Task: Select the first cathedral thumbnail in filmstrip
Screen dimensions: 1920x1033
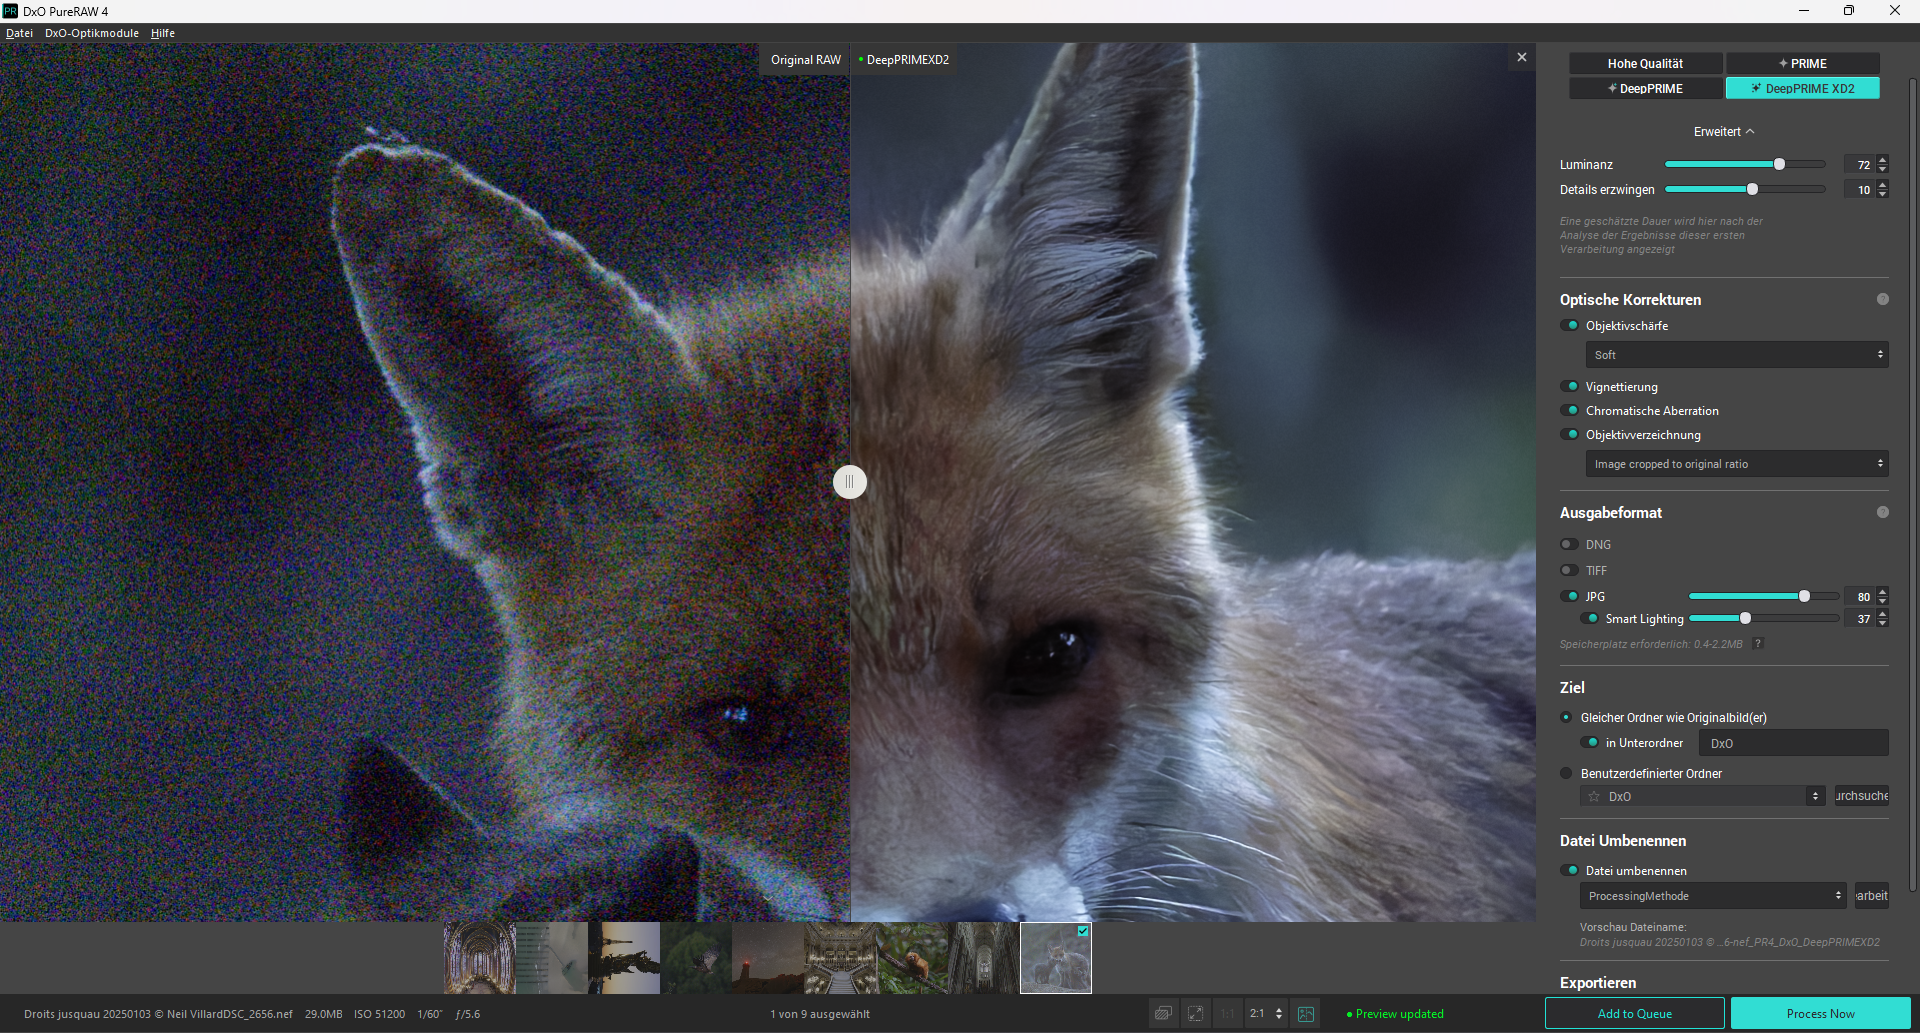Action: (480, 958)
